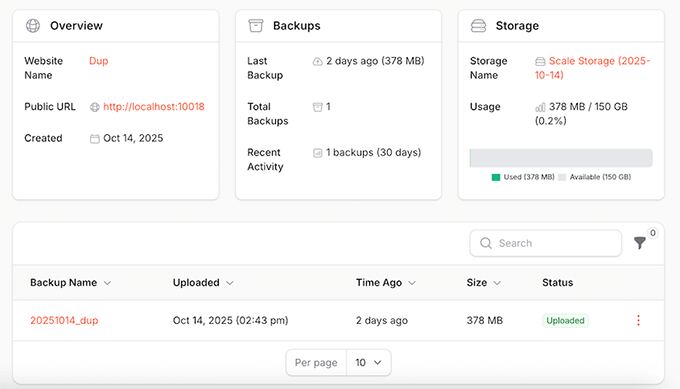This screenshot has height=389, width=680.
Task: Click the Backup Name column header text
Action: tap(63, 283)
